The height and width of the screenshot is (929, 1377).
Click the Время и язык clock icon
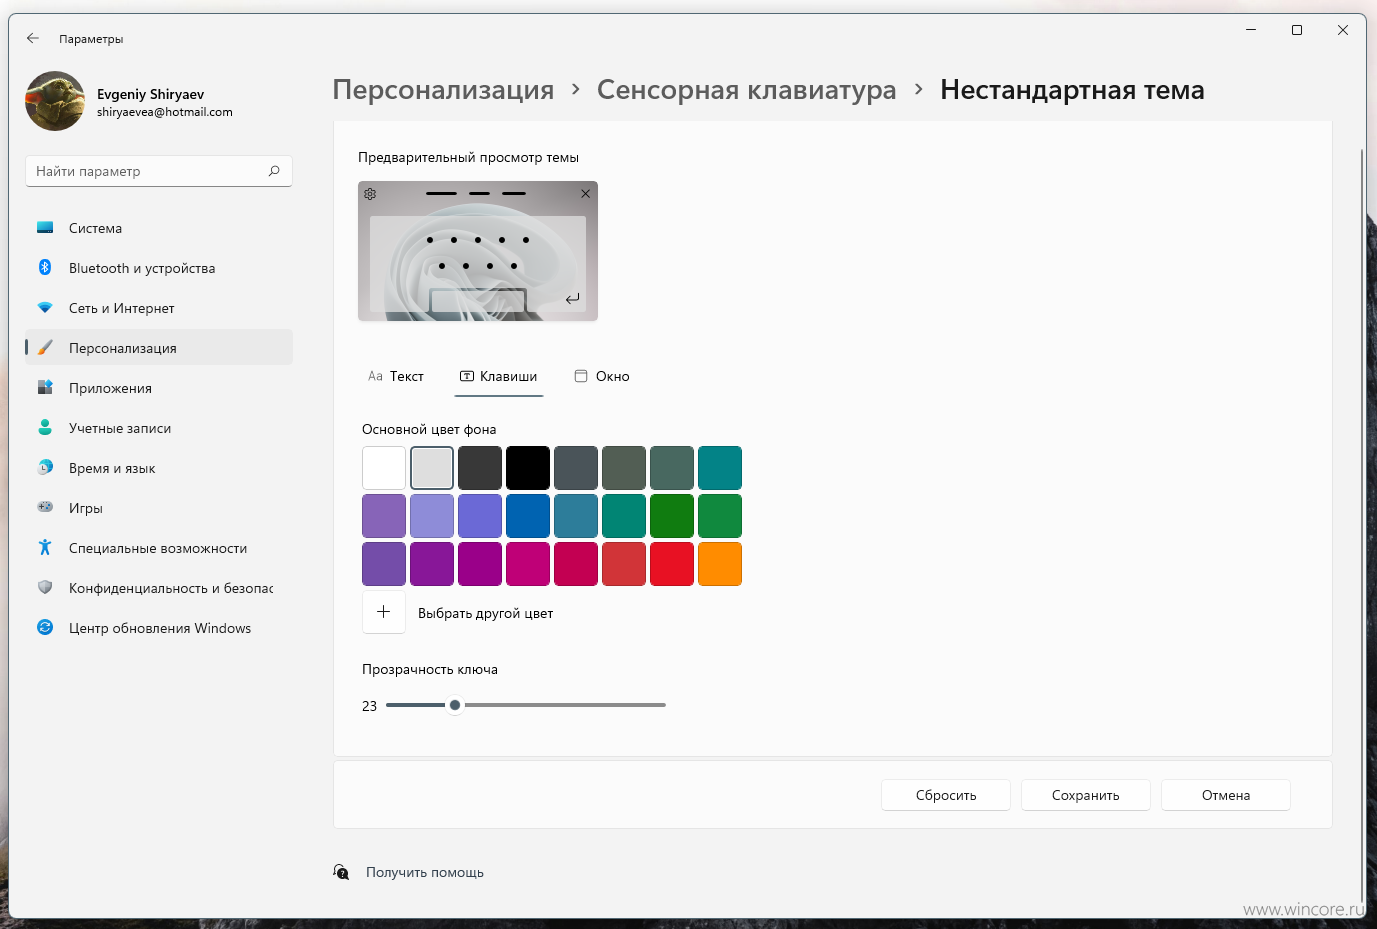click(45, 467)
